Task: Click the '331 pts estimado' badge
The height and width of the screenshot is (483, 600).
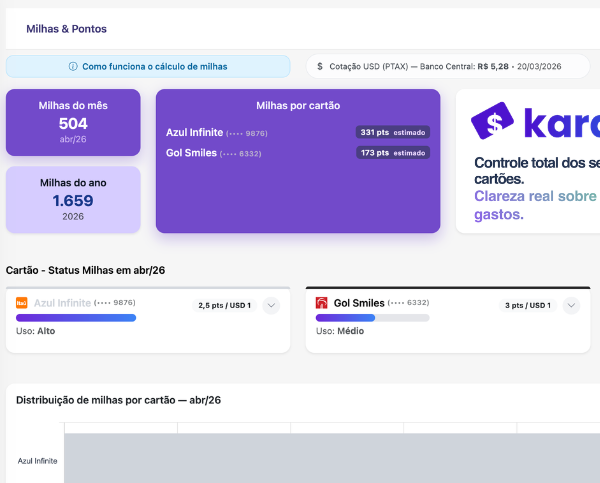Action: [x=393, y=132]
